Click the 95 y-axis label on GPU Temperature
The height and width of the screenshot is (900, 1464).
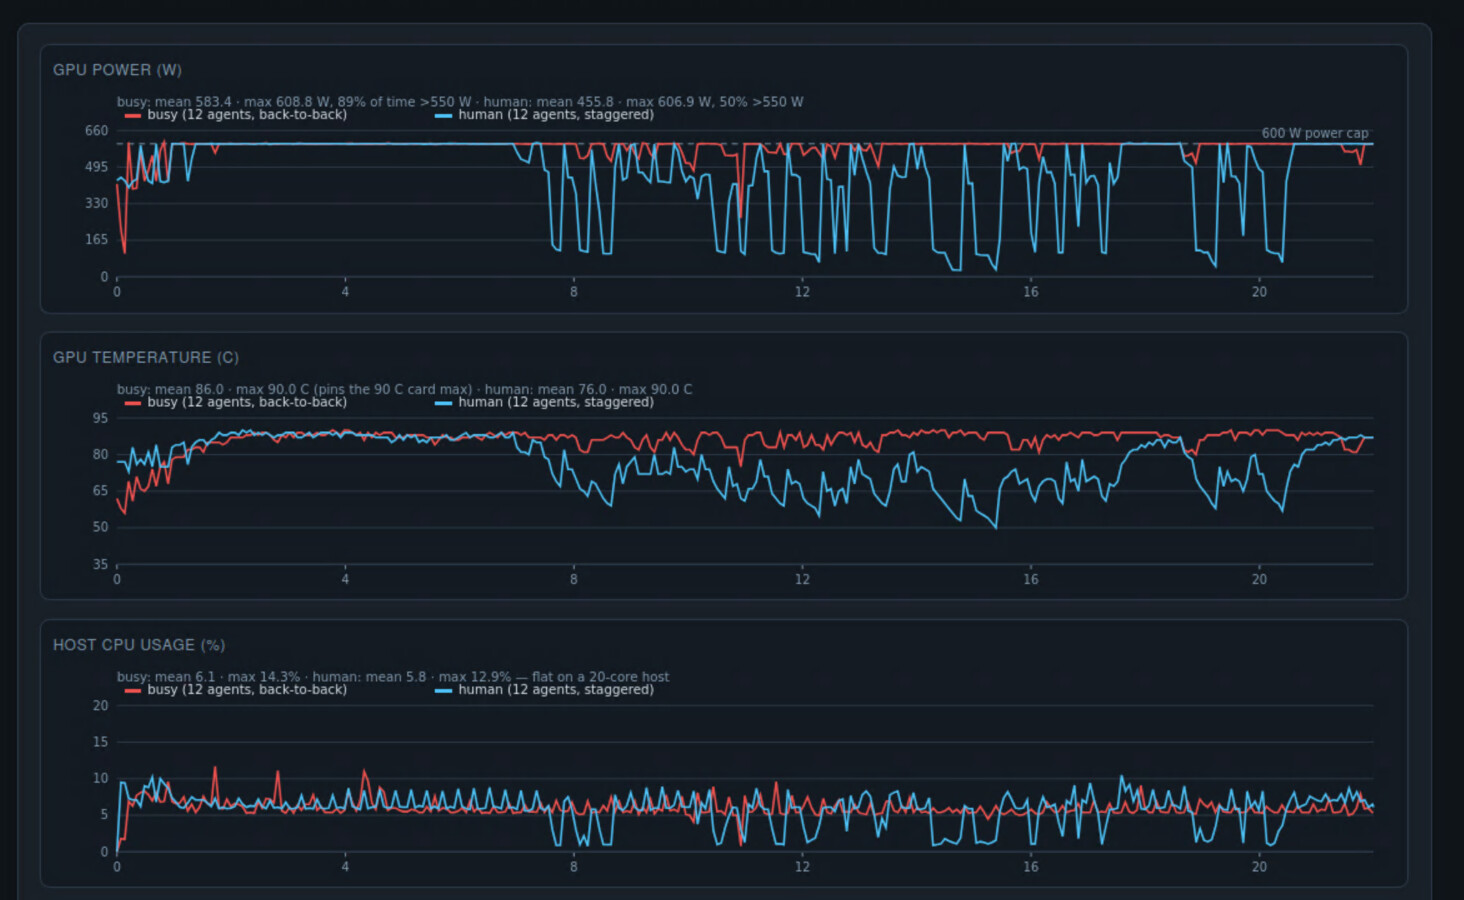point(100,418)
